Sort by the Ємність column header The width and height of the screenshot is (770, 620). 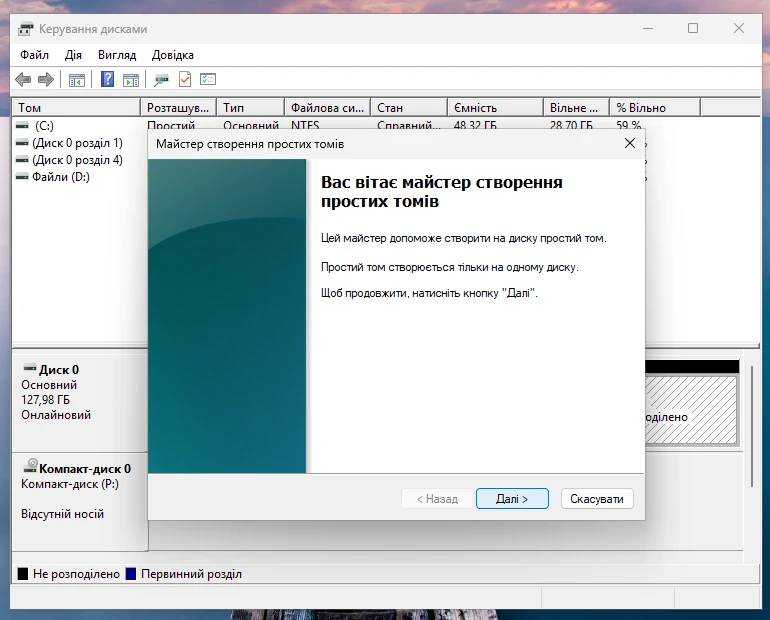pyautogui.click(x=495, y=108)
